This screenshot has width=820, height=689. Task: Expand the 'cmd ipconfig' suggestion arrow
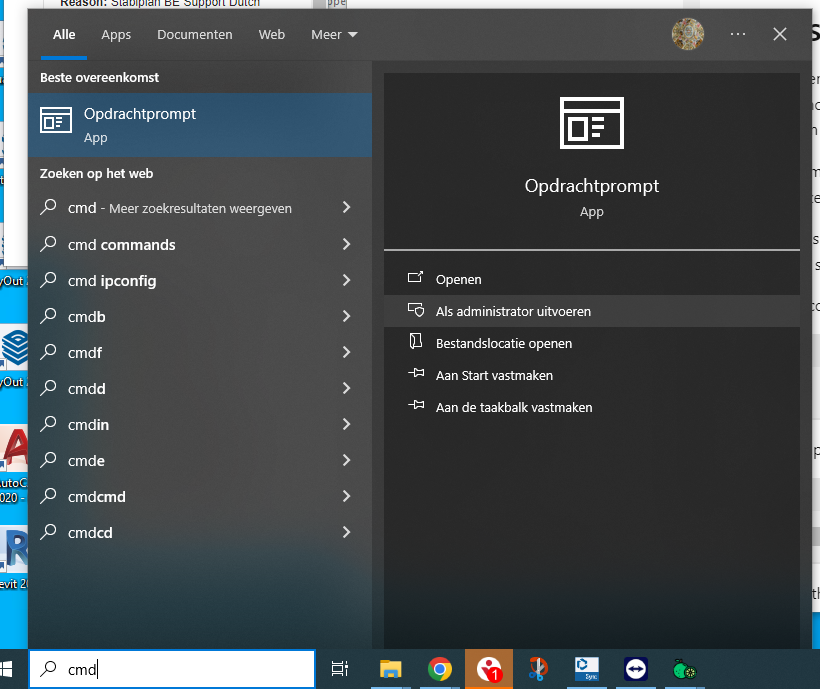tap(346, 280)
